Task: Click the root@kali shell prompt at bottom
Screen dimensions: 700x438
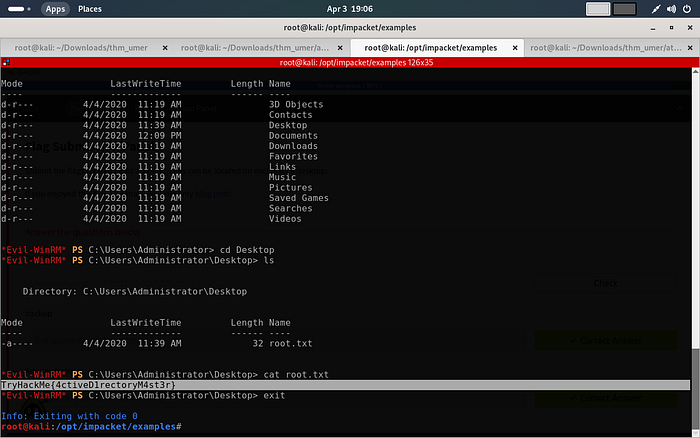Action: pyautogui.click(x=91, y=426)
